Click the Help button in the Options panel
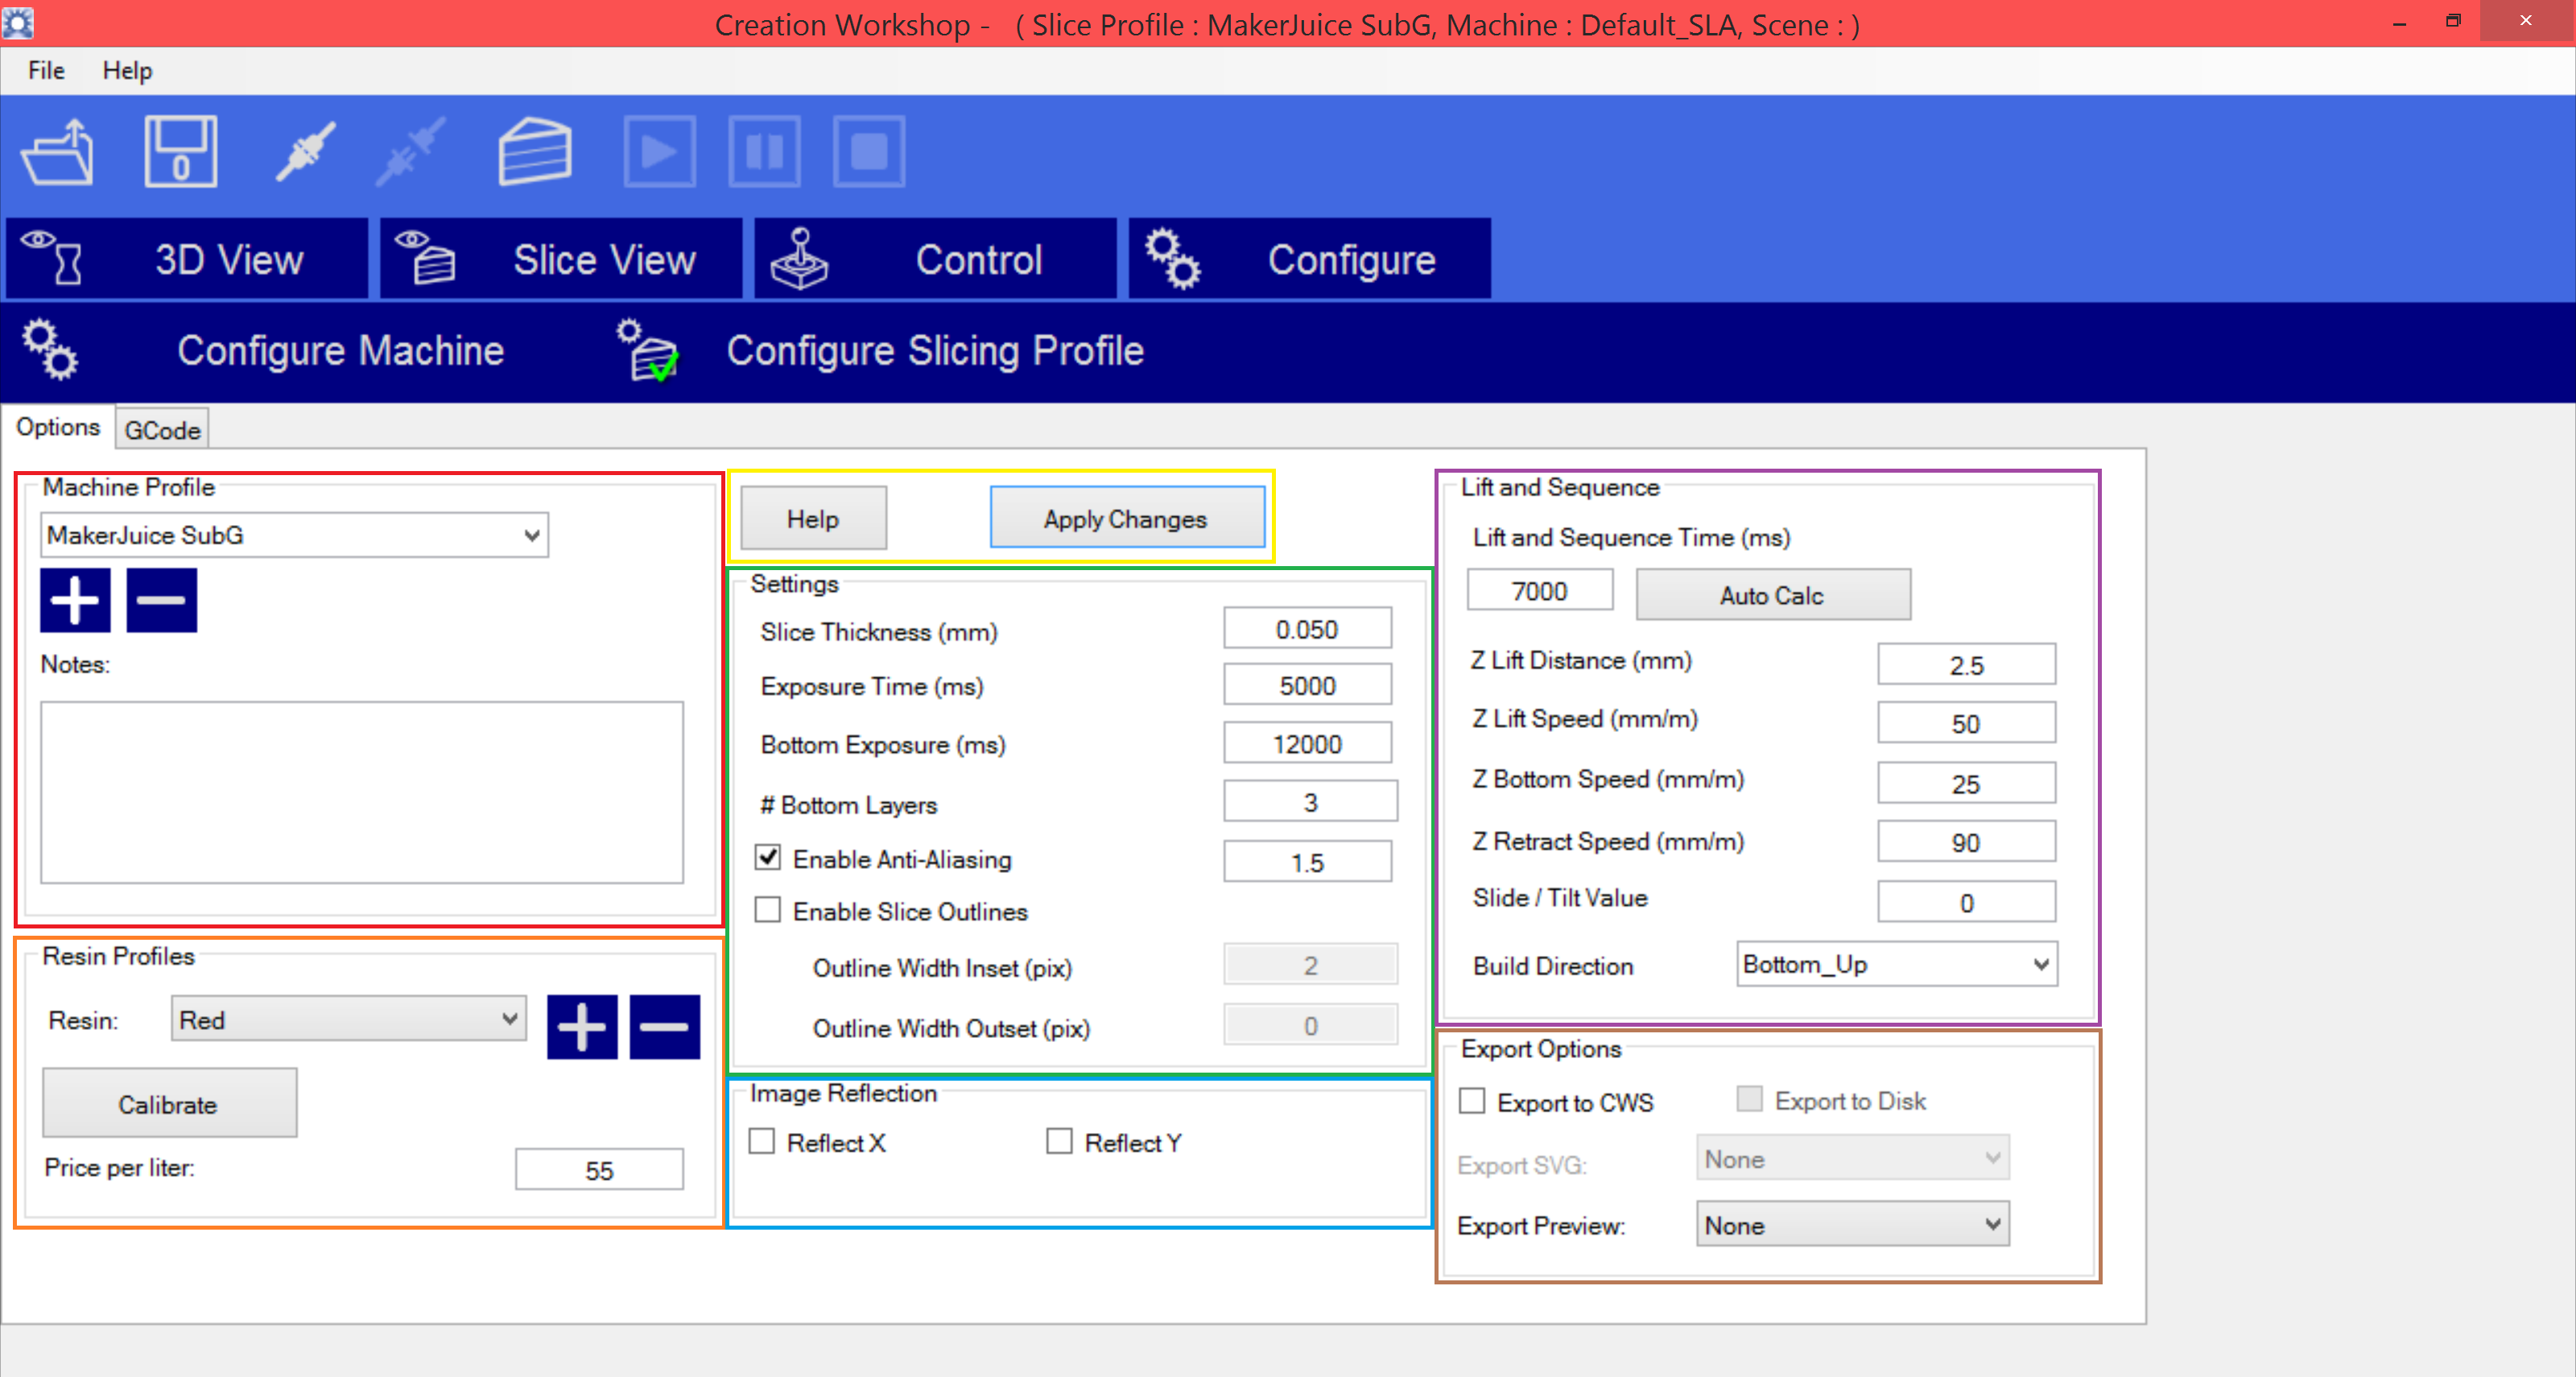This screenshot has height=1377, width=2576. pyautogui.click(x=813, y=518)
